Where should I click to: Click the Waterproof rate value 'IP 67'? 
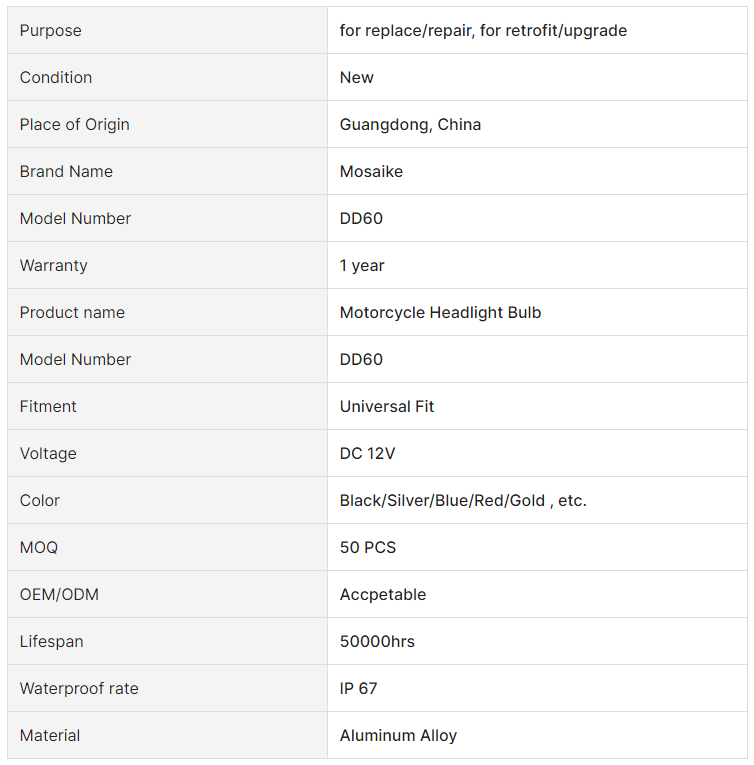click(x=359, y=688)
